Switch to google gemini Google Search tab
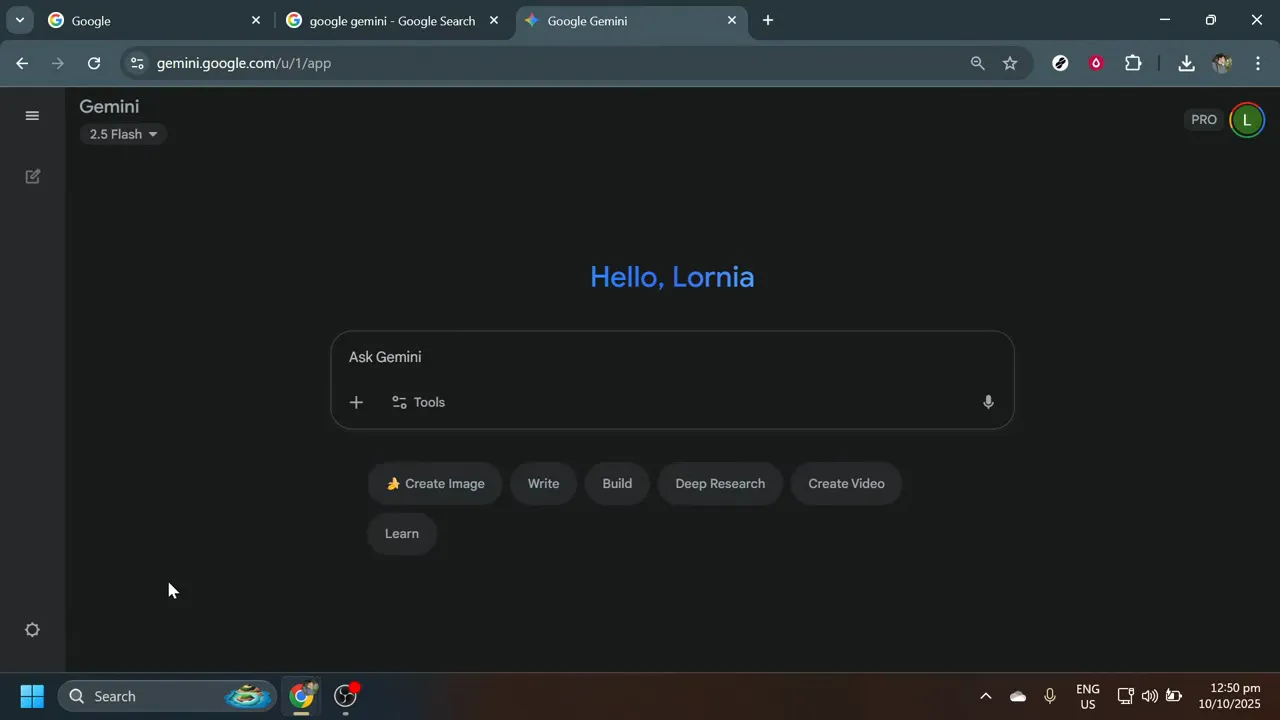Screen dimensions: 1280x720 (392, 20)
